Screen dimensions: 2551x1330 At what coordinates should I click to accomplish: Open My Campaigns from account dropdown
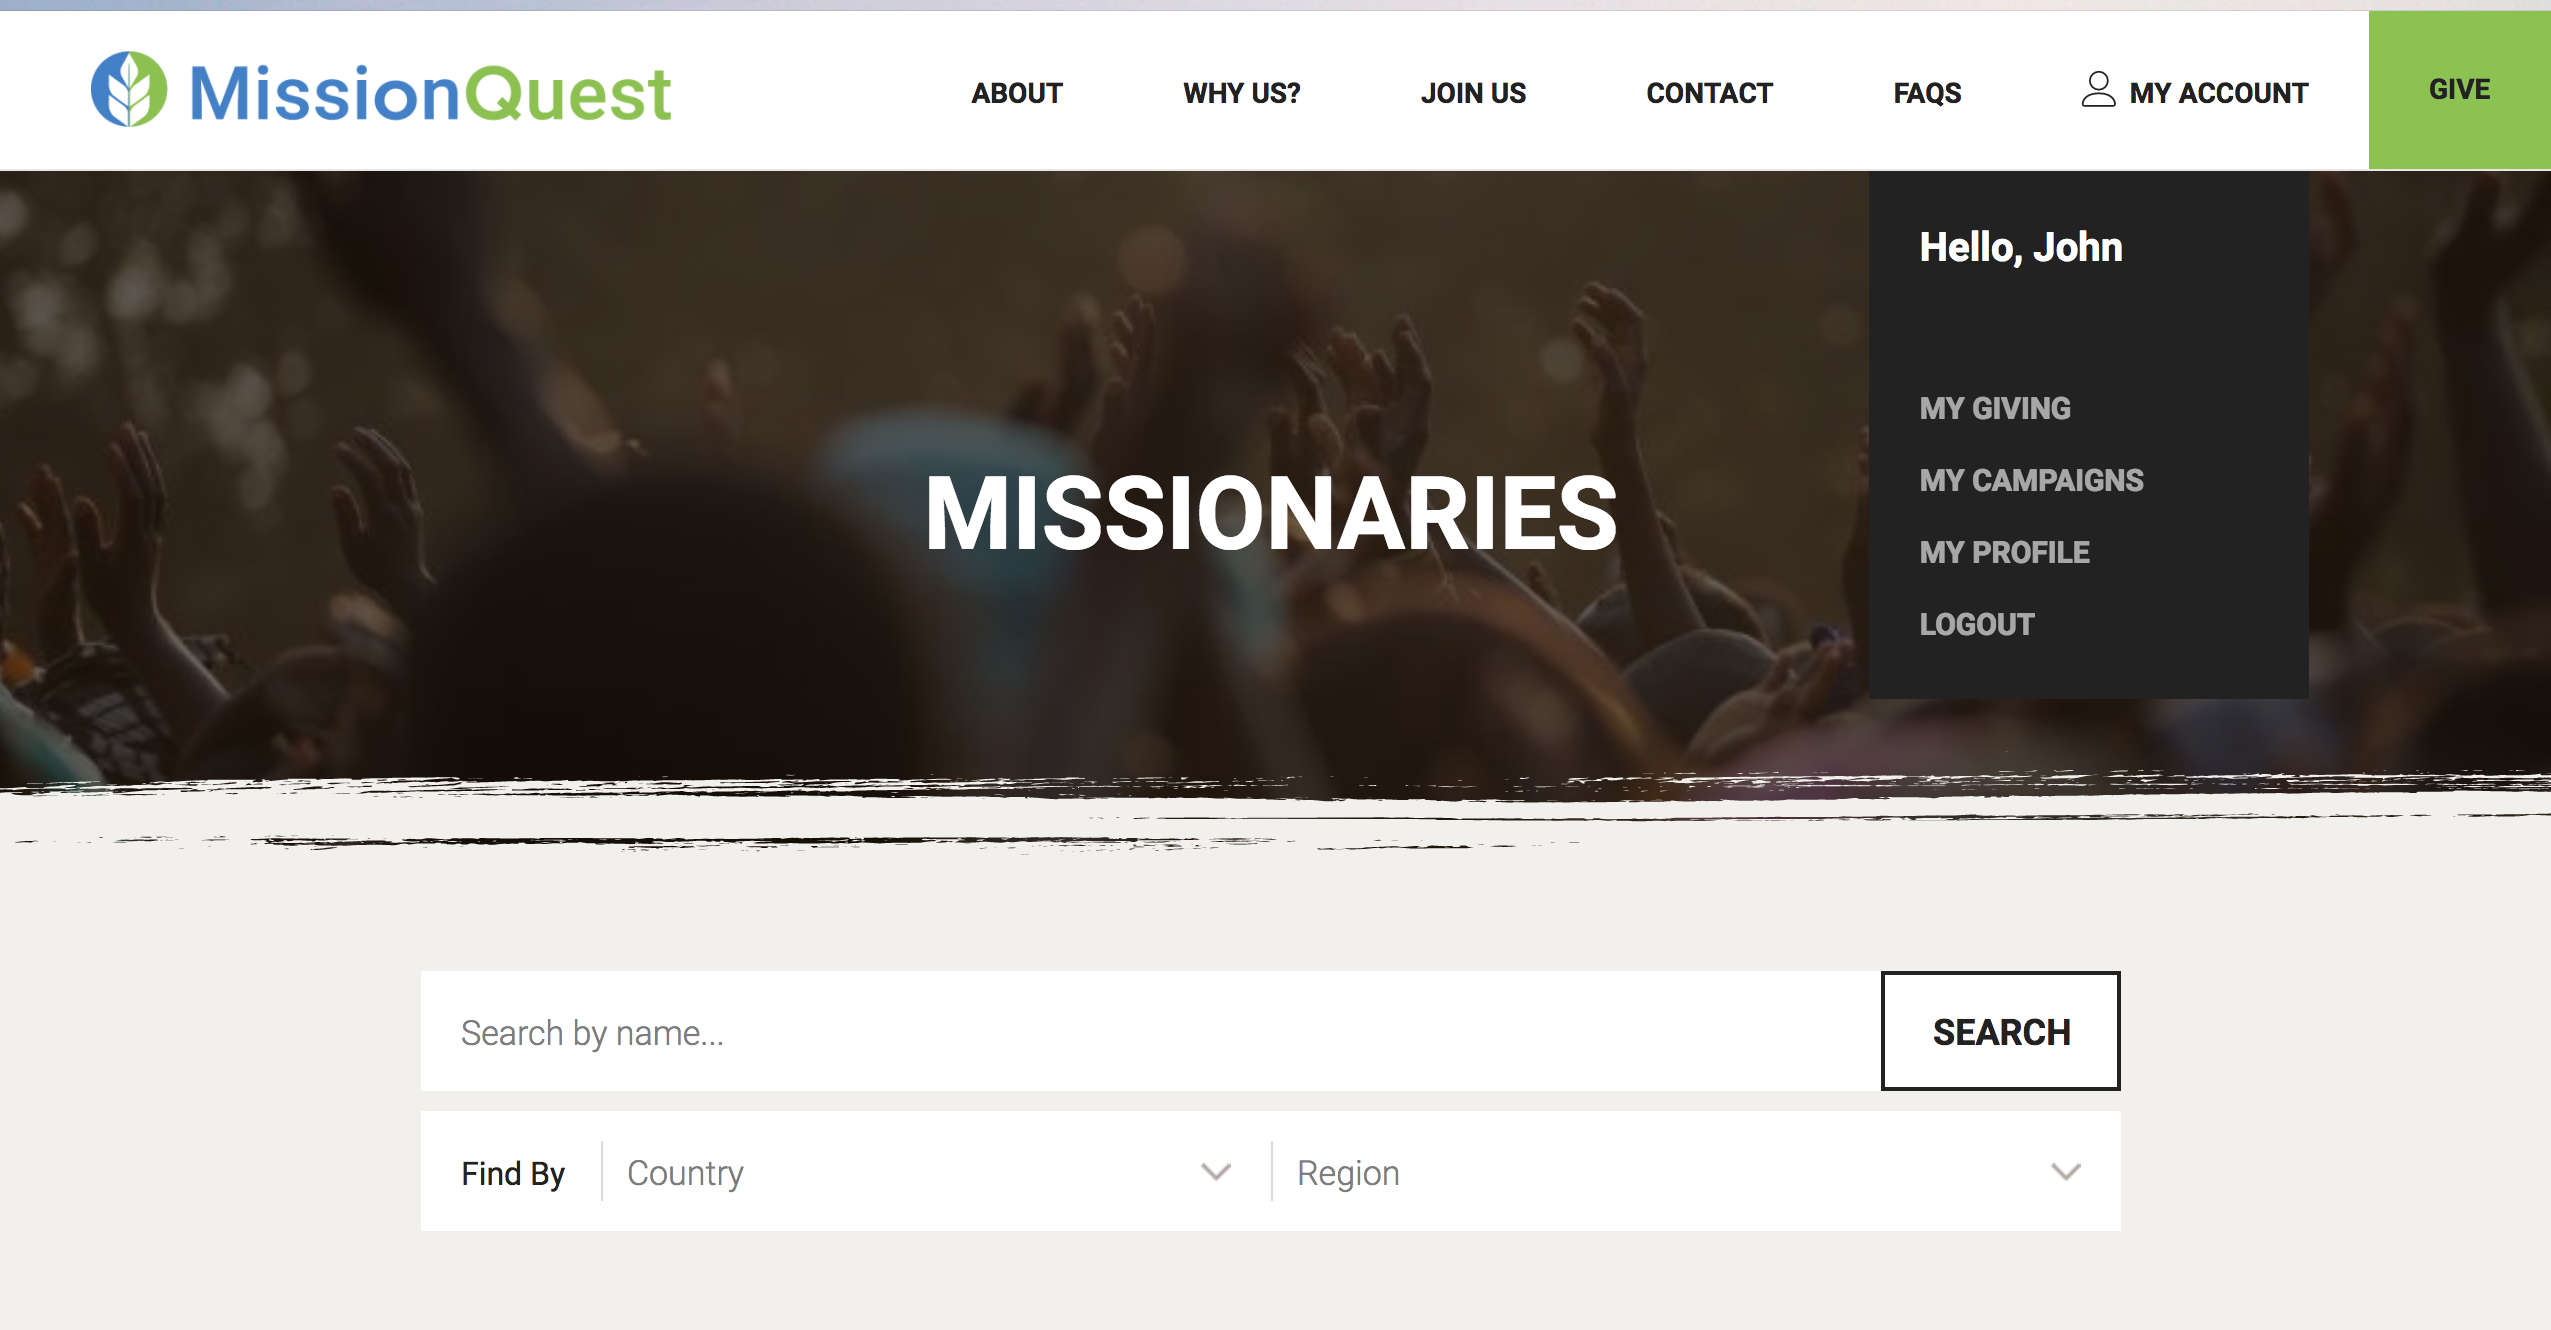2031,480
